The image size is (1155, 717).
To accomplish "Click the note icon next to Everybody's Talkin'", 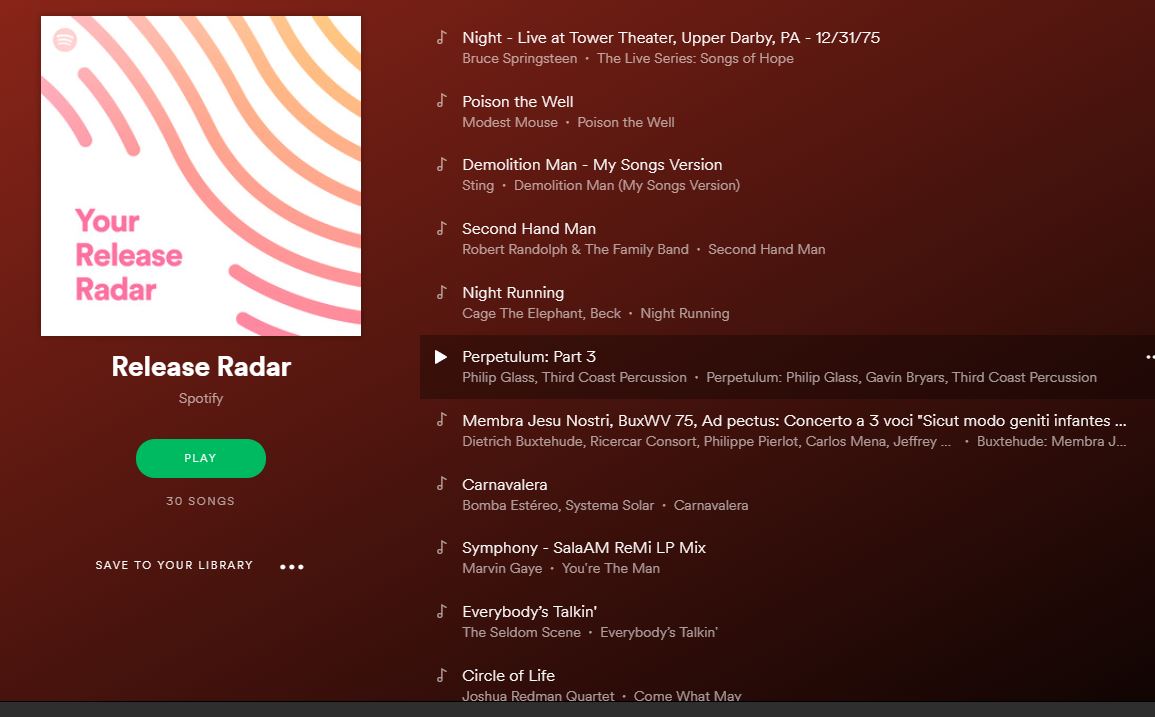I will [x=441, y=612].
